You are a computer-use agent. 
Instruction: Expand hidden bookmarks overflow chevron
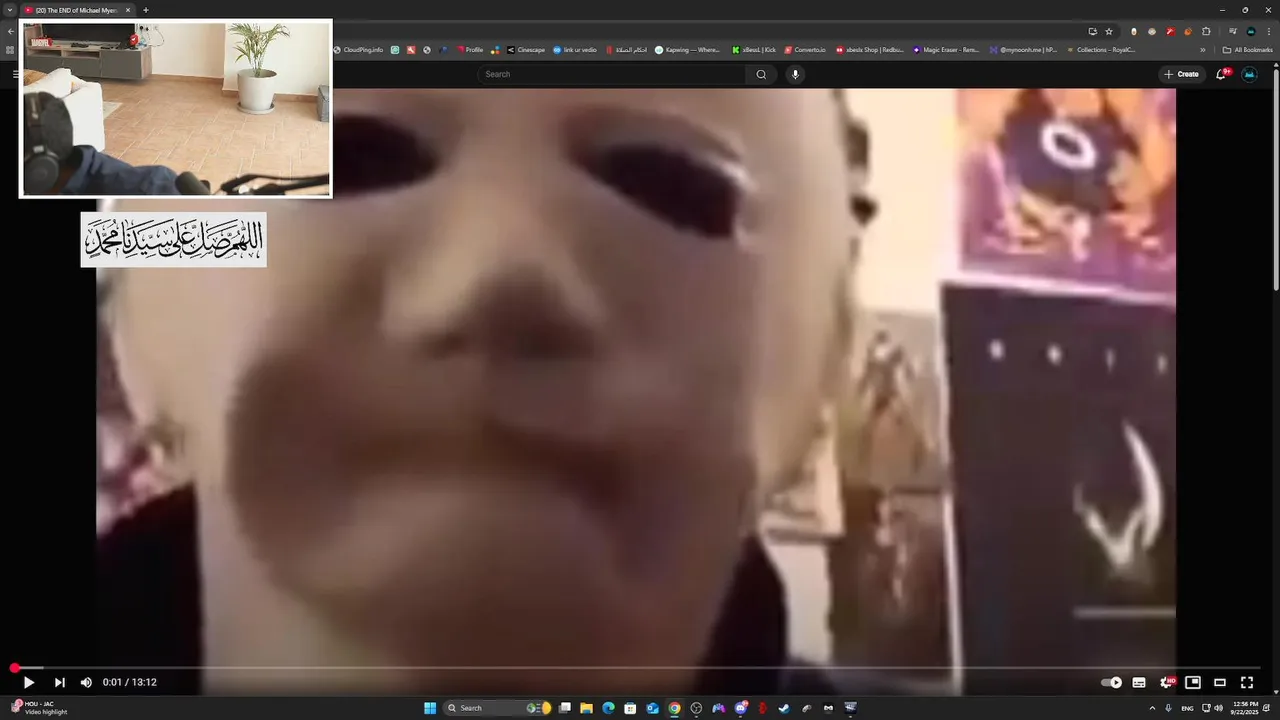[x=1203, y=49]
